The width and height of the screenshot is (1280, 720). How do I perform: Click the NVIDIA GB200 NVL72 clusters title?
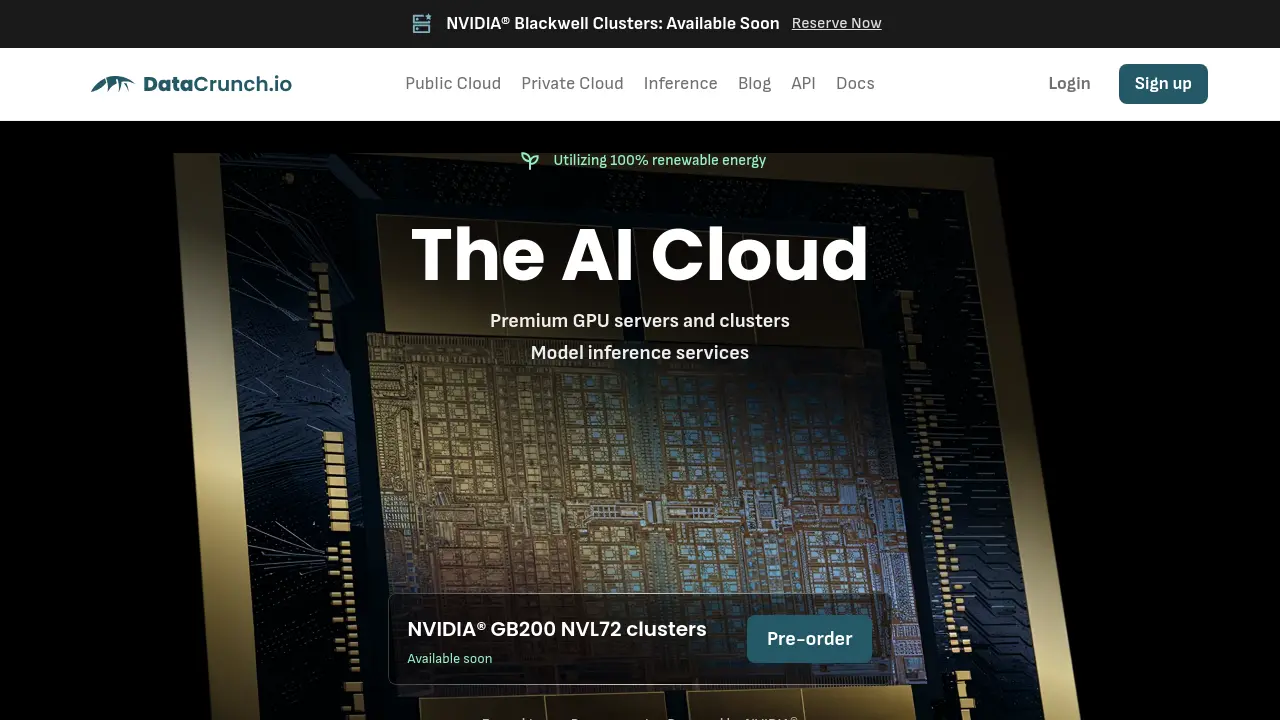coord(557,629)
